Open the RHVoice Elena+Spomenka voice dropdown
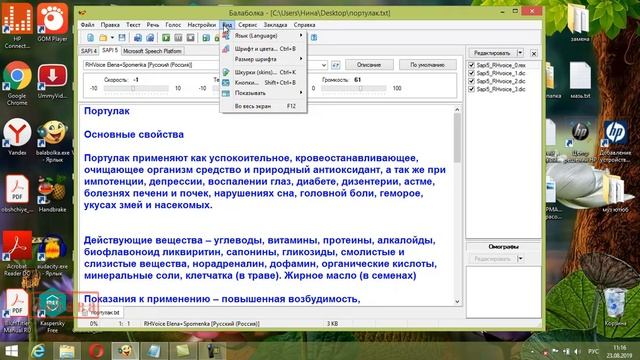640x360 pixels. pyautogui.click(x=324, y=65)
